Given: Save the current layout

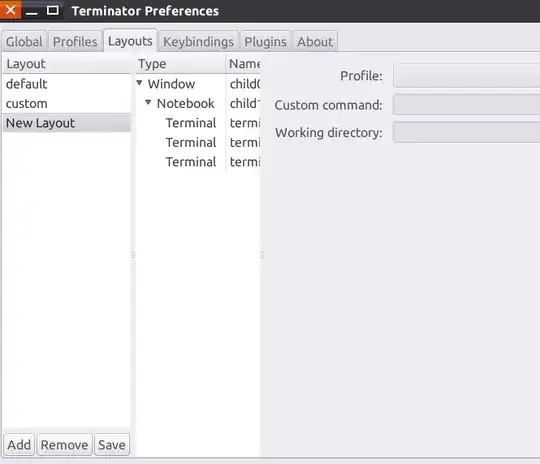Looking at the screenshot, I should tap(112, 444).
